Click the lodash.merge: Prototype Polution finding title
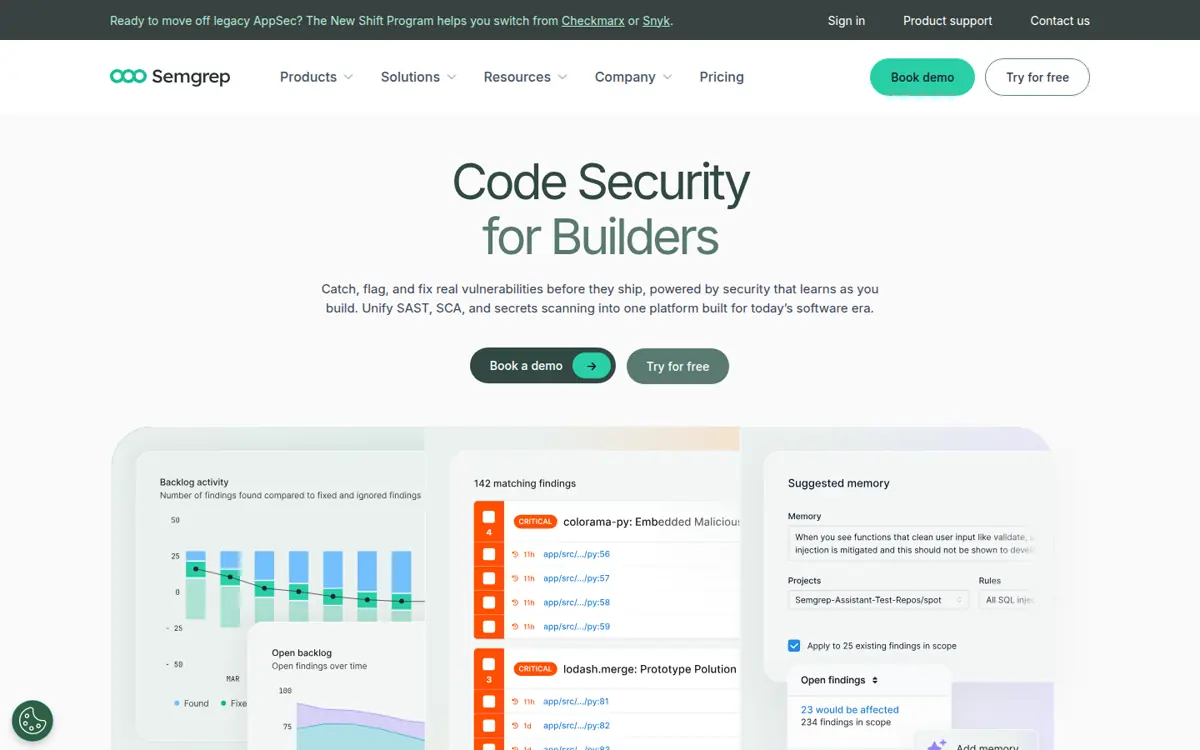Viewport: 1200px width, 750px height. pyautogui.click(x=649, y=669)
